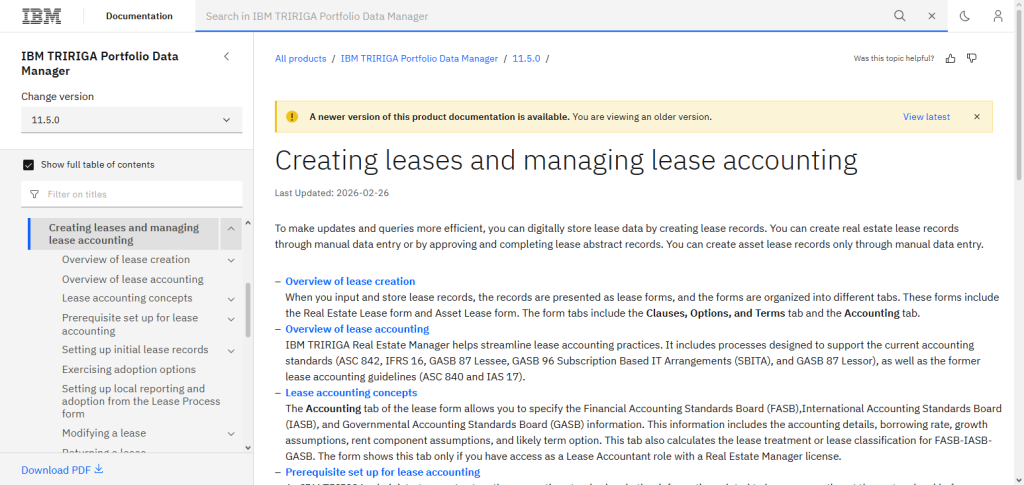
Task: Click the 11.5.0 breadcrumb link
Action: (x=526, y=59)
